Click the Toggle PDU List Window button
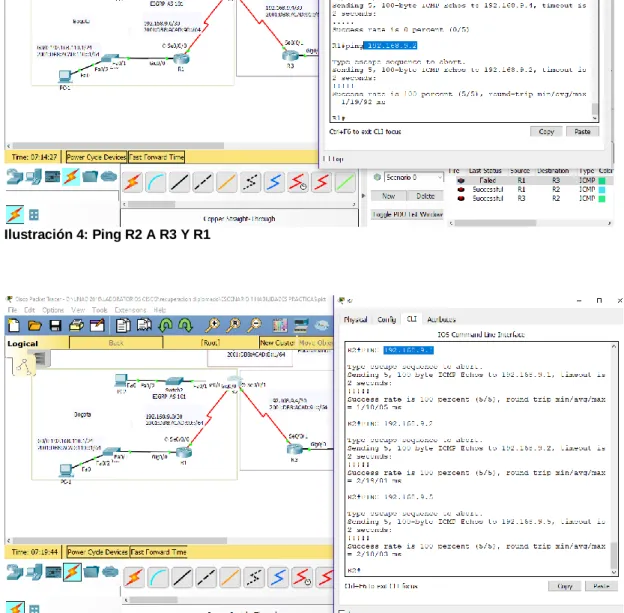Image resolution: width=624 pixels, height=613 pixels. (407, 215)
